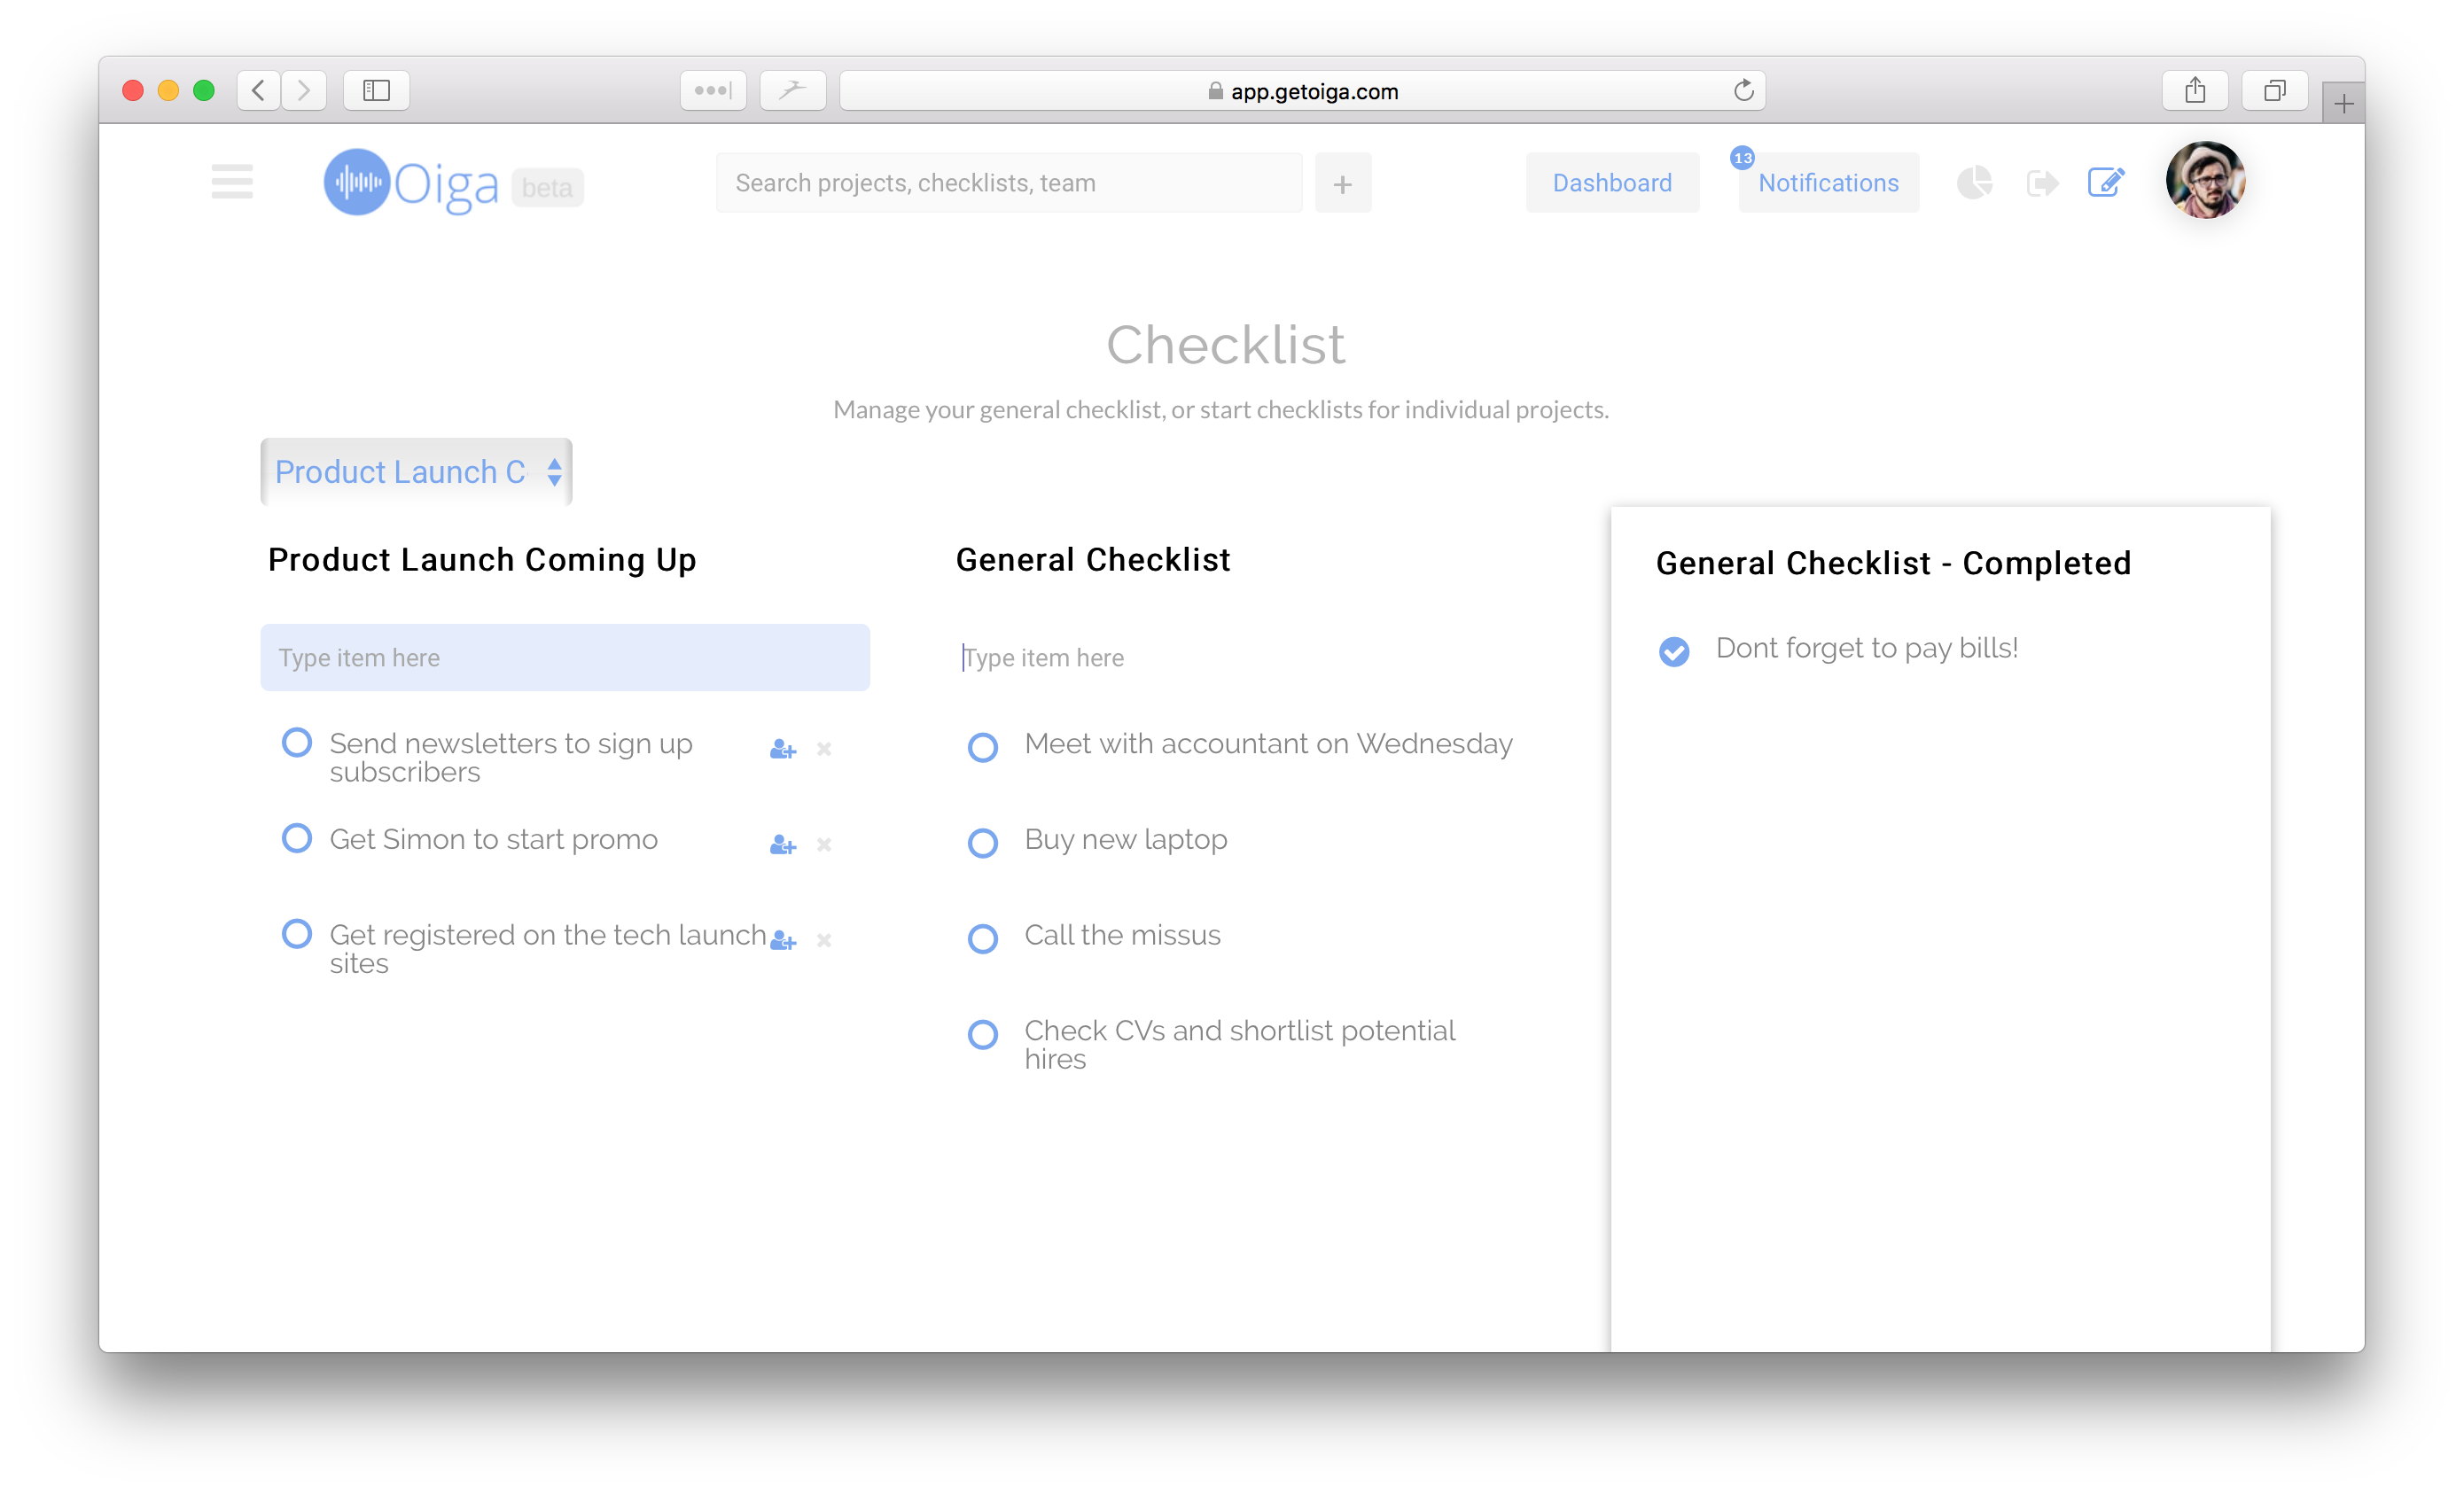This screenshot has width=2464, height=1494.
Task: Open the Dashboard tab
Action: click(x=1612, y=183)
